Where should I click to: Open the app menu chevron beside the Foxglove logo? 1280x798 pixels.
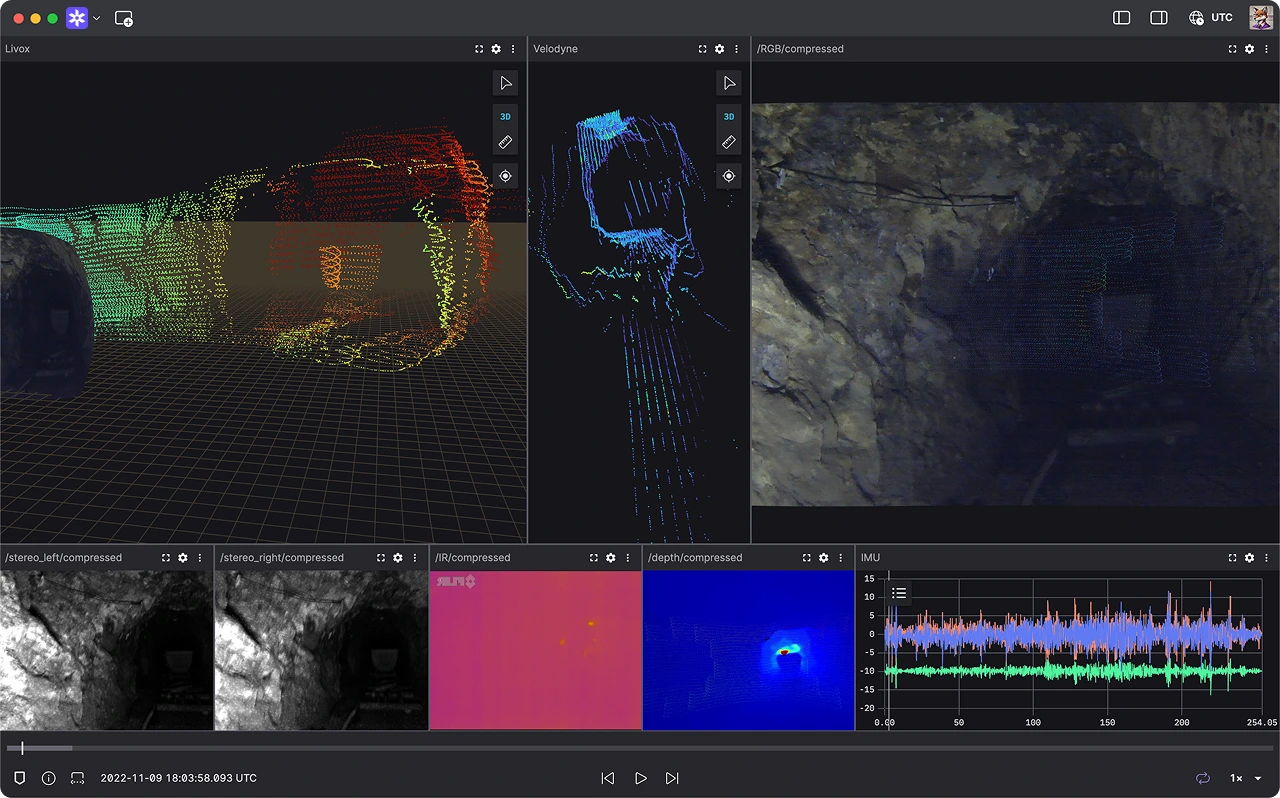tap(96, 18)
